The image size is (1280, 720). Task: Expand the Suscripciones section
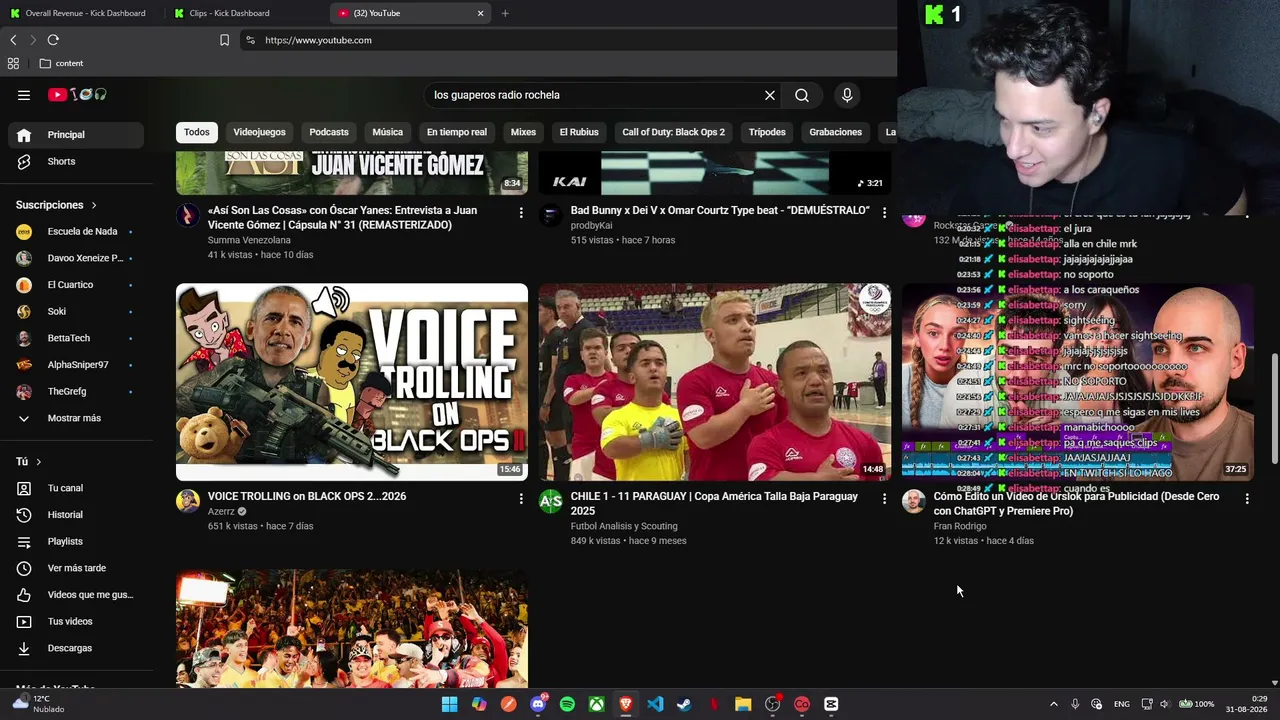tap(57, 205)
